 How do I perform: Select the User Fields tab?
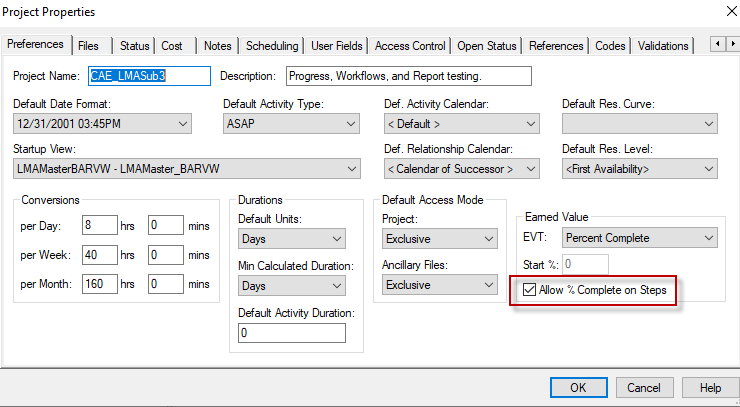tap(336, 46)
